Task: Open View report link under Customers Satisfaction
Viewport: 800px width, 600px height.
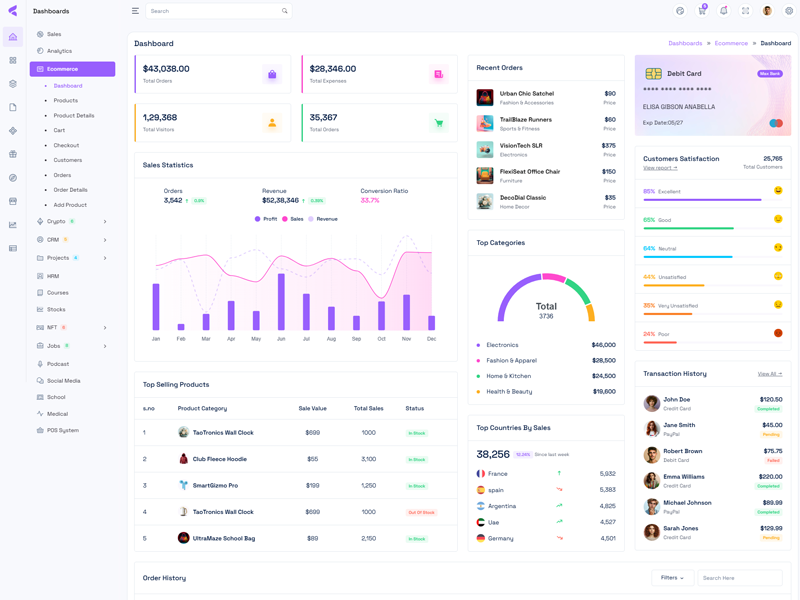Action: (660, 168)
